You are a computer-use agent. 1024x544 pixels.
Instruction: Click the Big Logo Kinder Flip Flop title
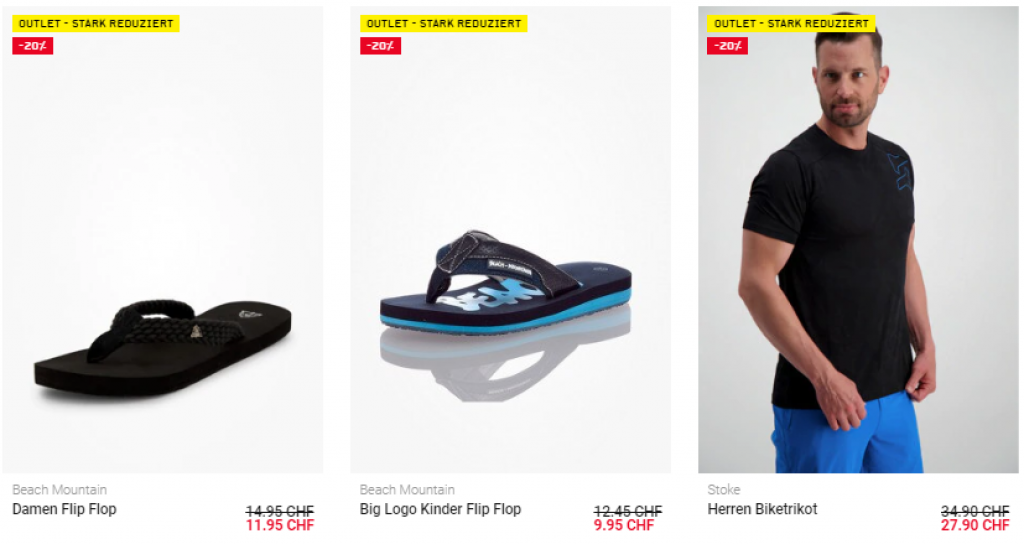pyautogui.click(x=440, y=509)
